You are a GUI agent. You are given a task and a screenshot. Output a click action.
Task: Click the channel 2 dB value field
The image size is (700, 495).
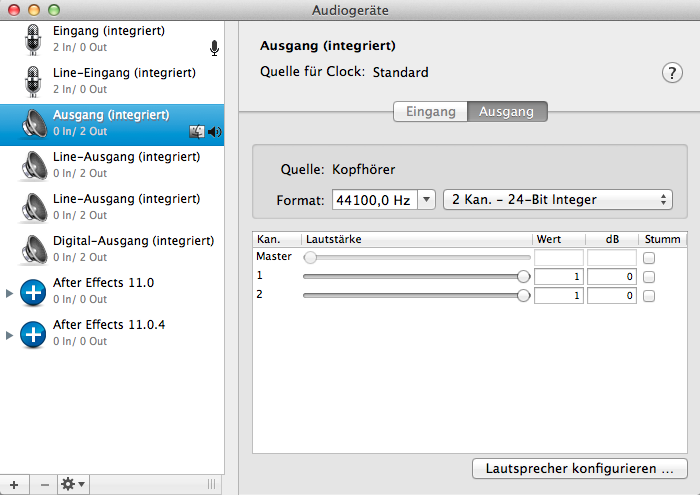coord(611,296)
